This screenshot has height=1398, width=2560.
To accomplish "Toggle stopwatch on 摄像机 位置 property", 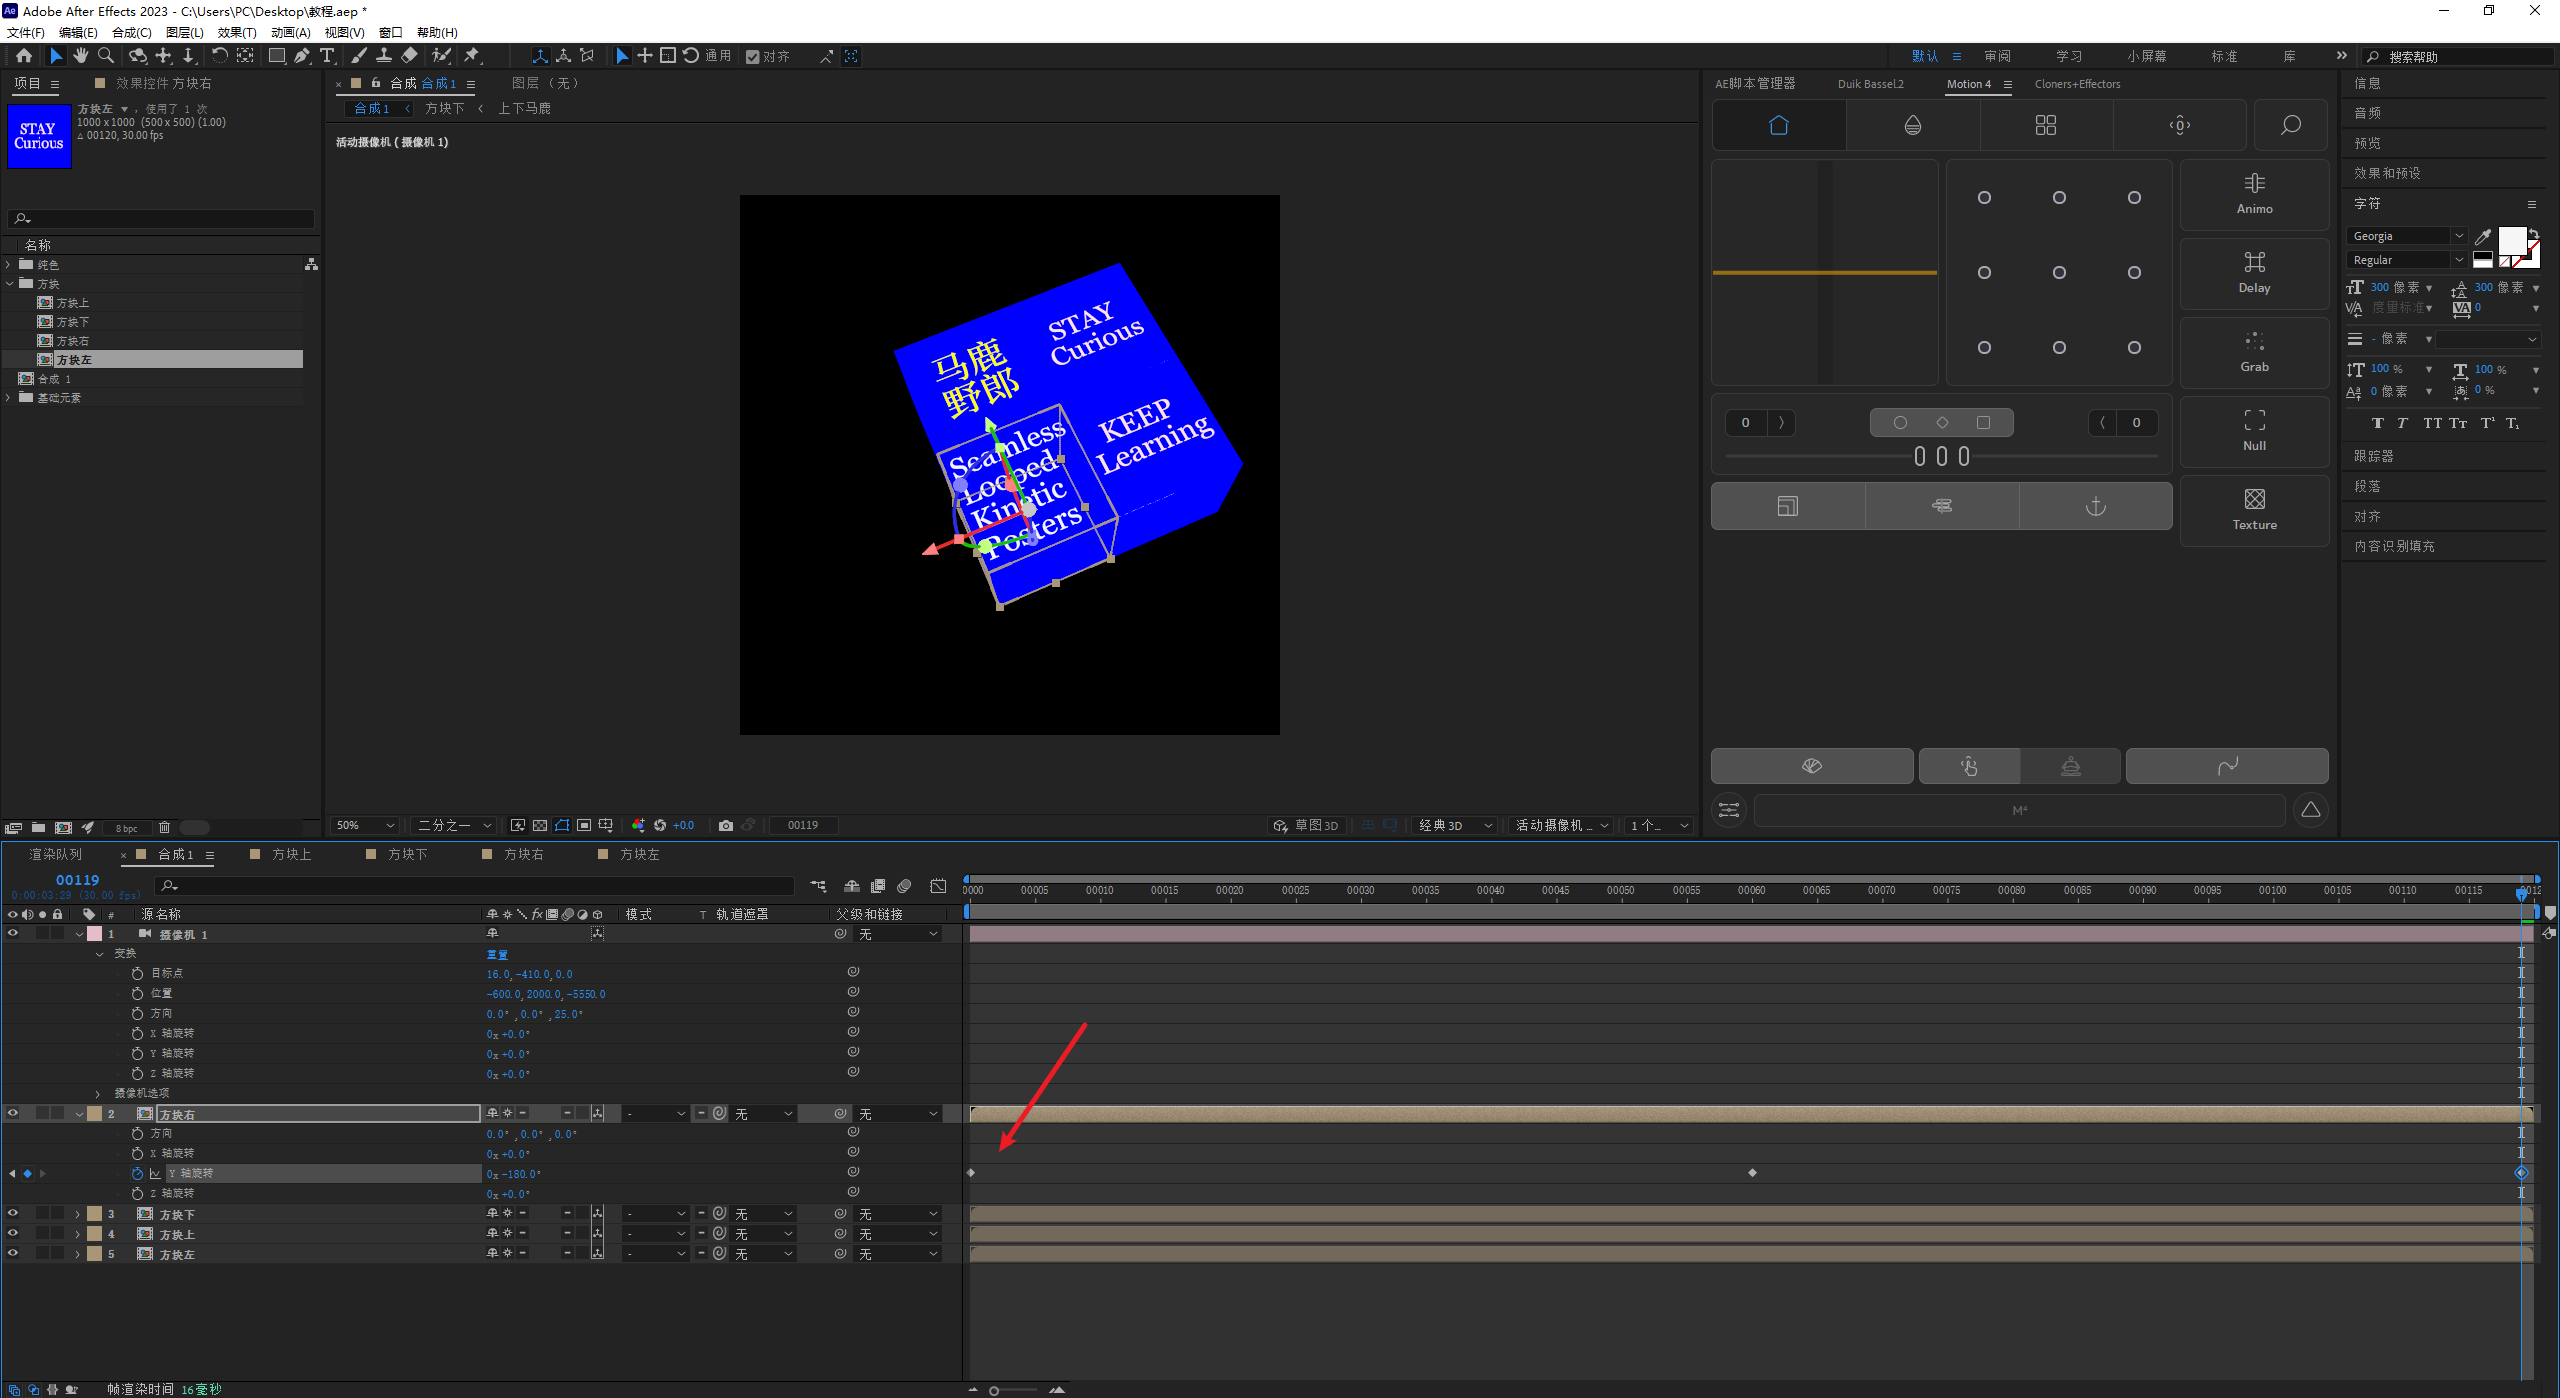I will [x=137, y=993].
